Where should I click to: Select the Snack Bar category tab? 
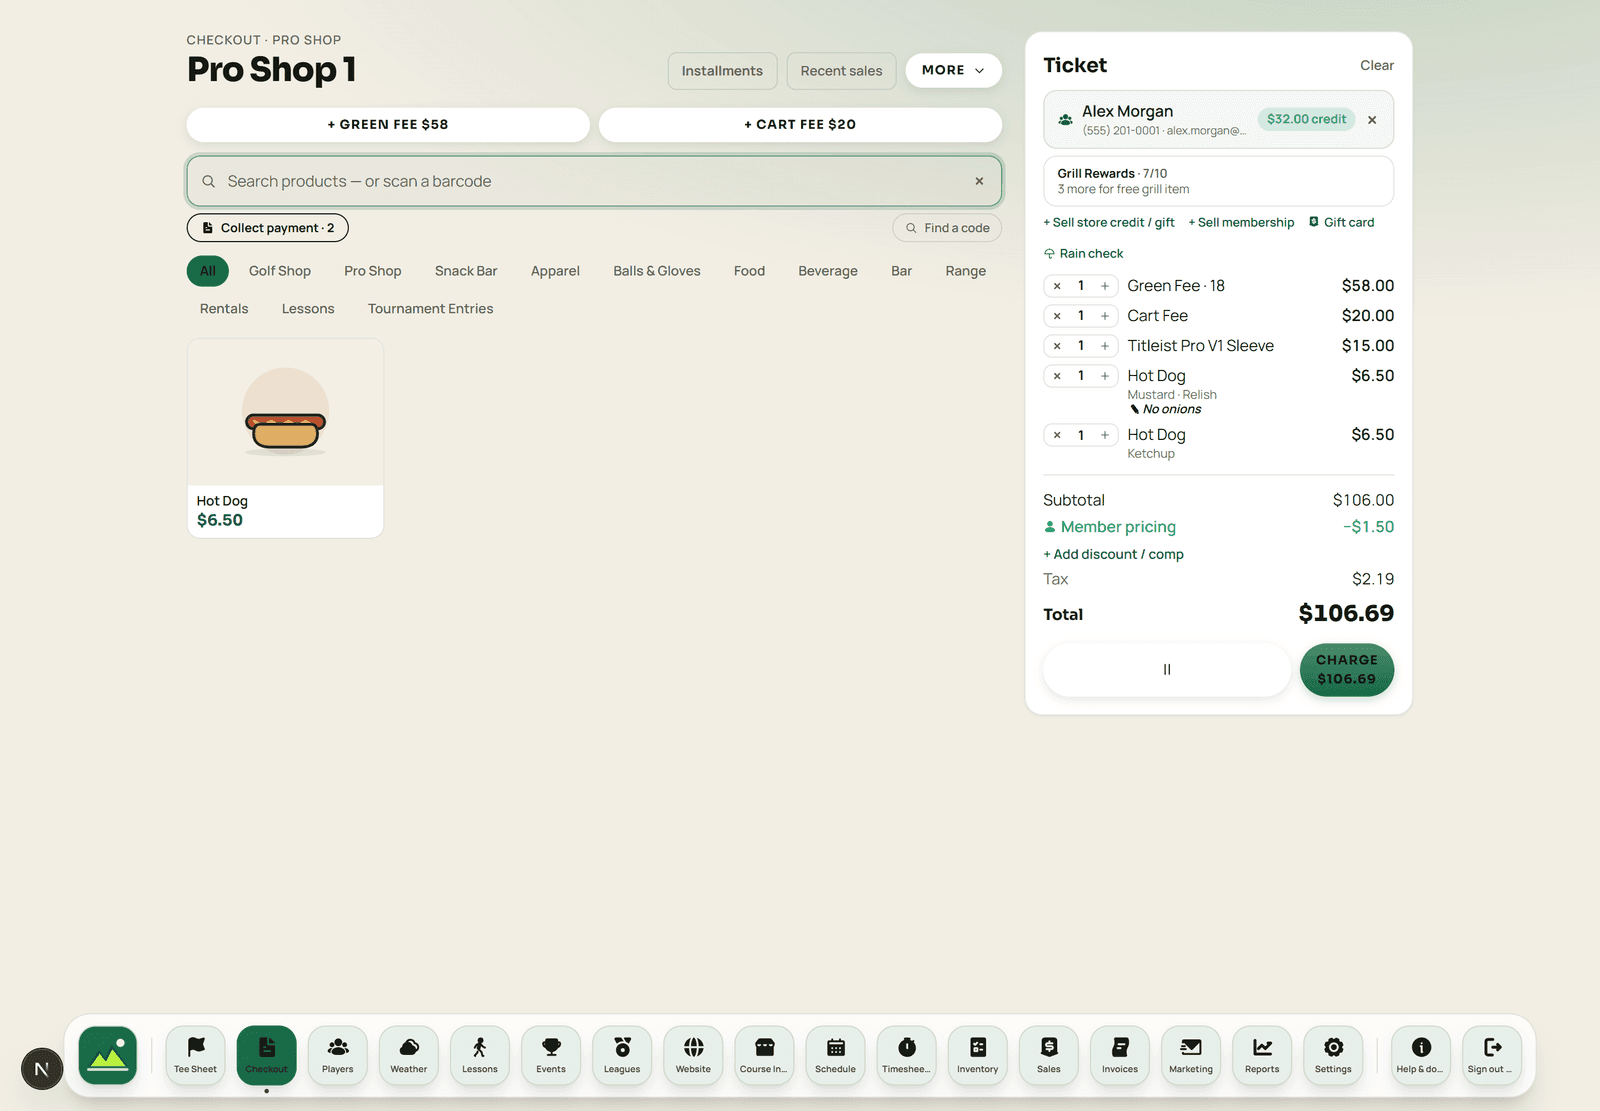pos(466,271)
